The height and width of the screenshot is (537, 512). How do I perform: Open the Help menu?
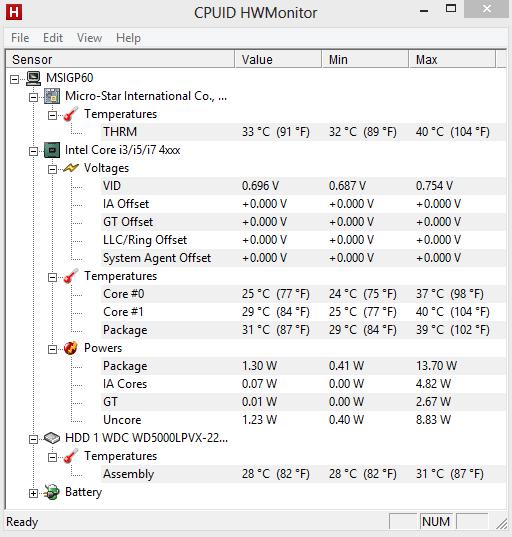coord(128,38)
